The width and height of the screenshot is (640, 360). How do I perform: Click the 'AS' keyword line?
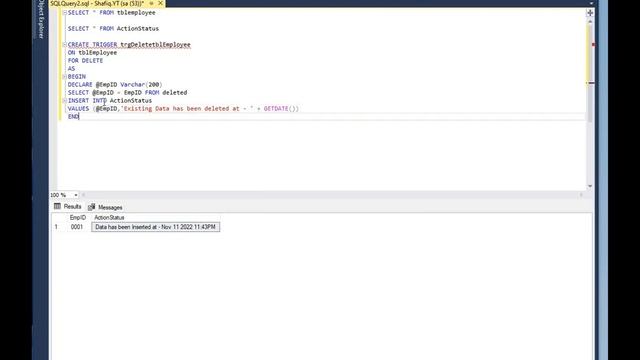[71, 69]
